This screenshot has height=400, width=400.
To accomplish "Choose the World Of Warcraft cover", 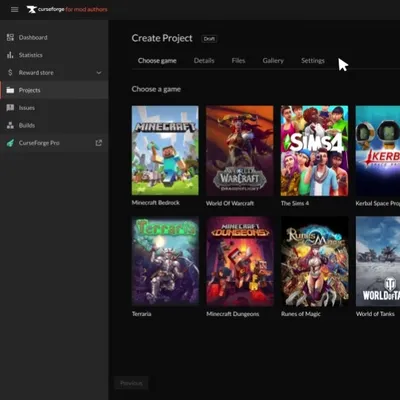I will coord(240,151).
